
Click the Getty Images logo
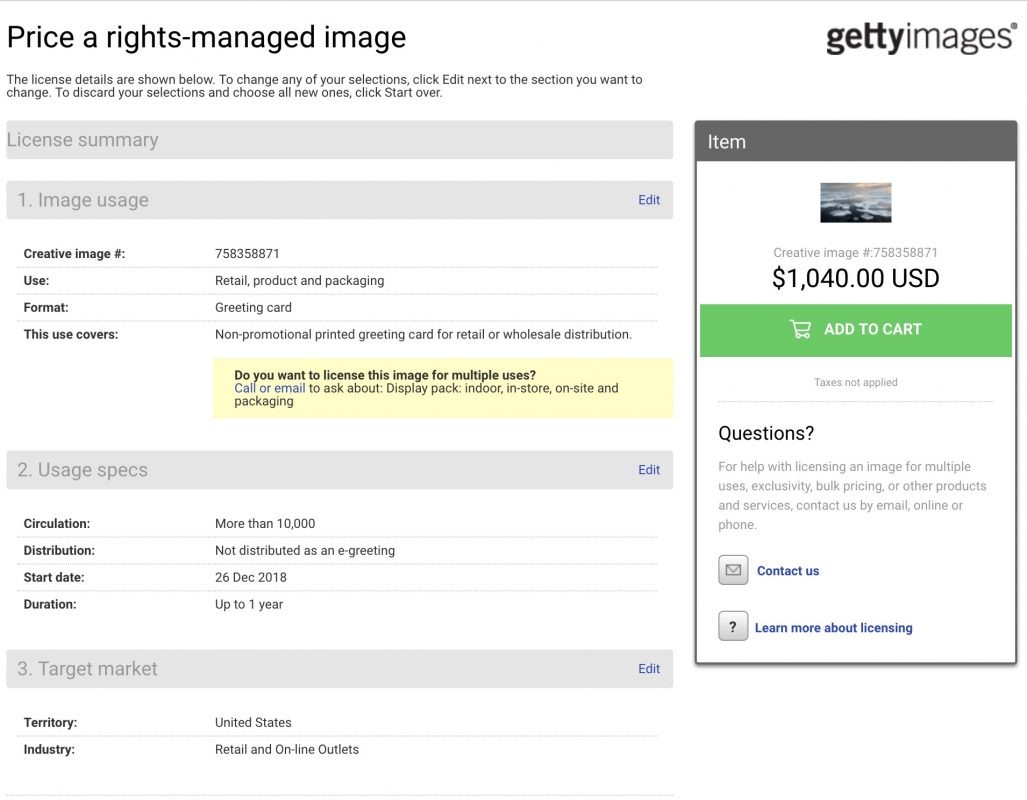(x=921, y=38)
